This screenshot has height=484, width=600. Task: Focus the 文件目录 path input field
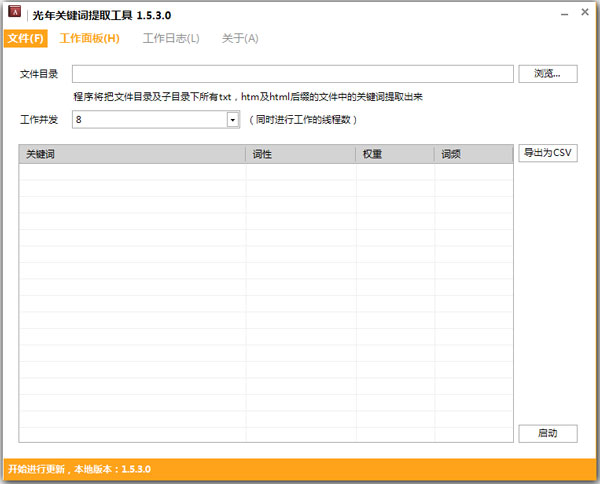click(x=293, y=74)
